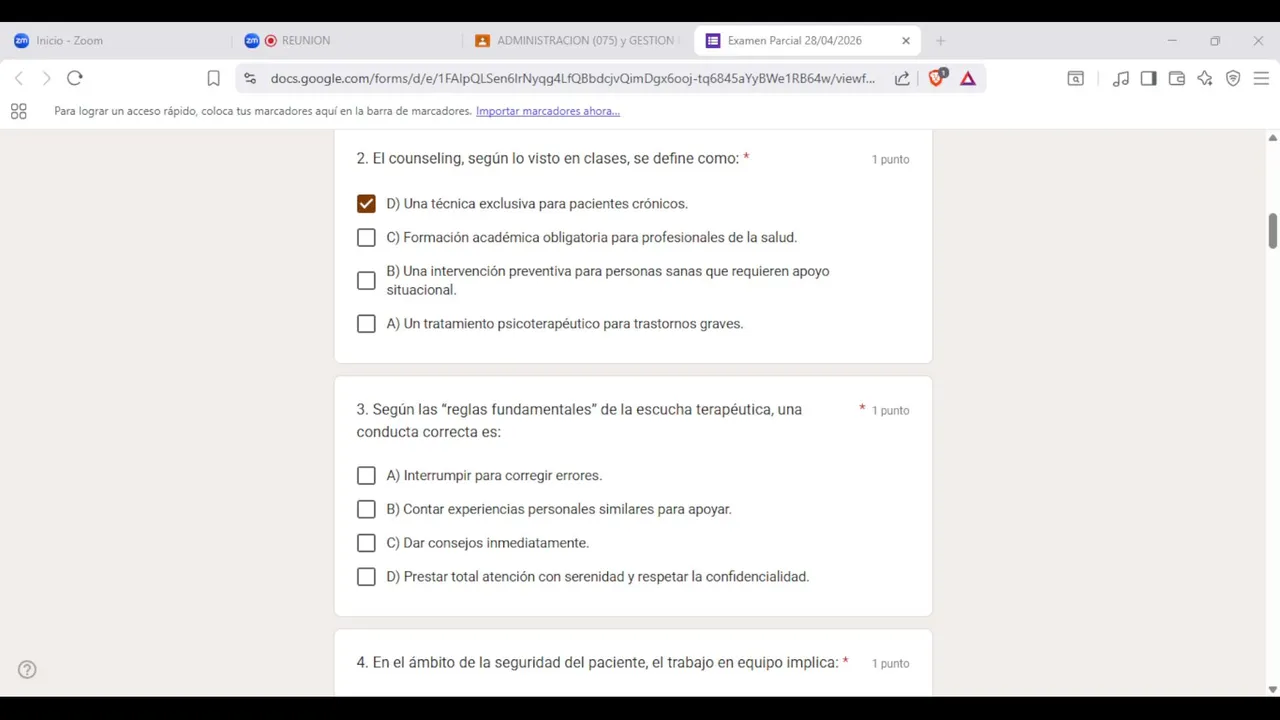Viewport: 1280px width, 720px height.
Task: Restore down the browser window
Action: point(1215,41)
